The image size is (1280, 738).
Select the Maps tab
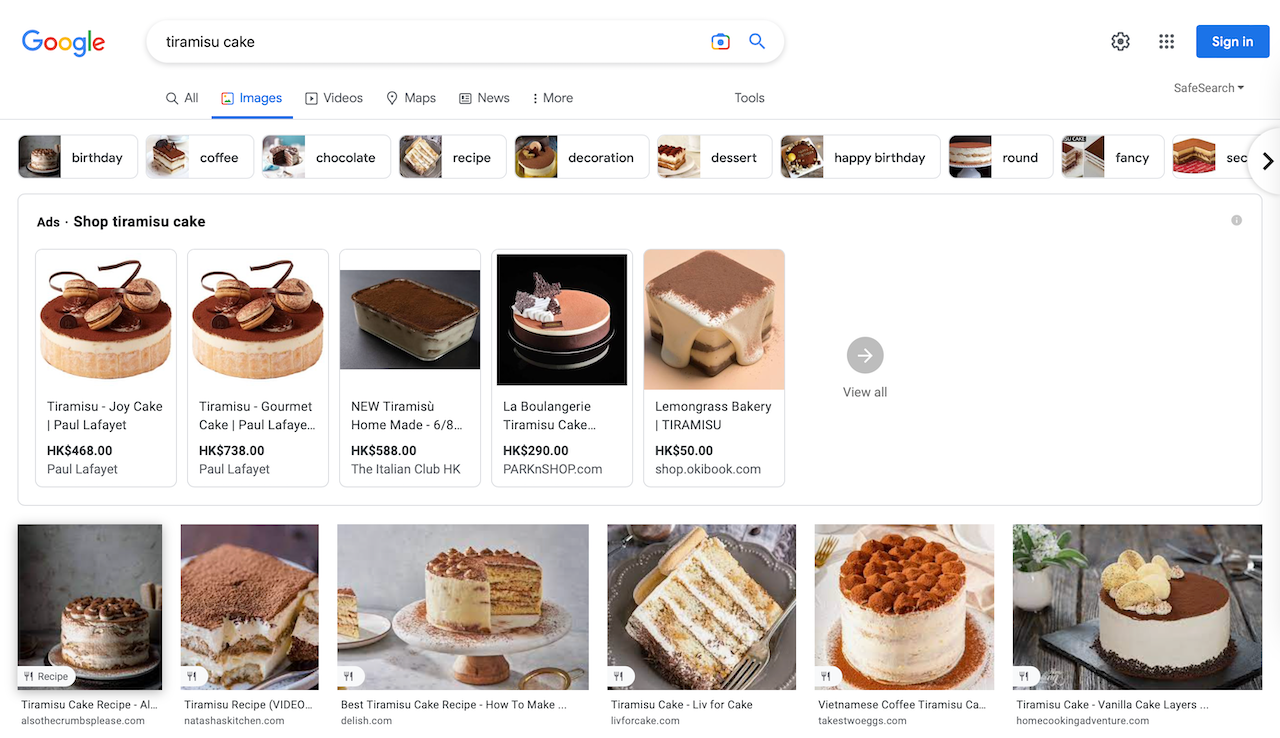pos(411,98)
